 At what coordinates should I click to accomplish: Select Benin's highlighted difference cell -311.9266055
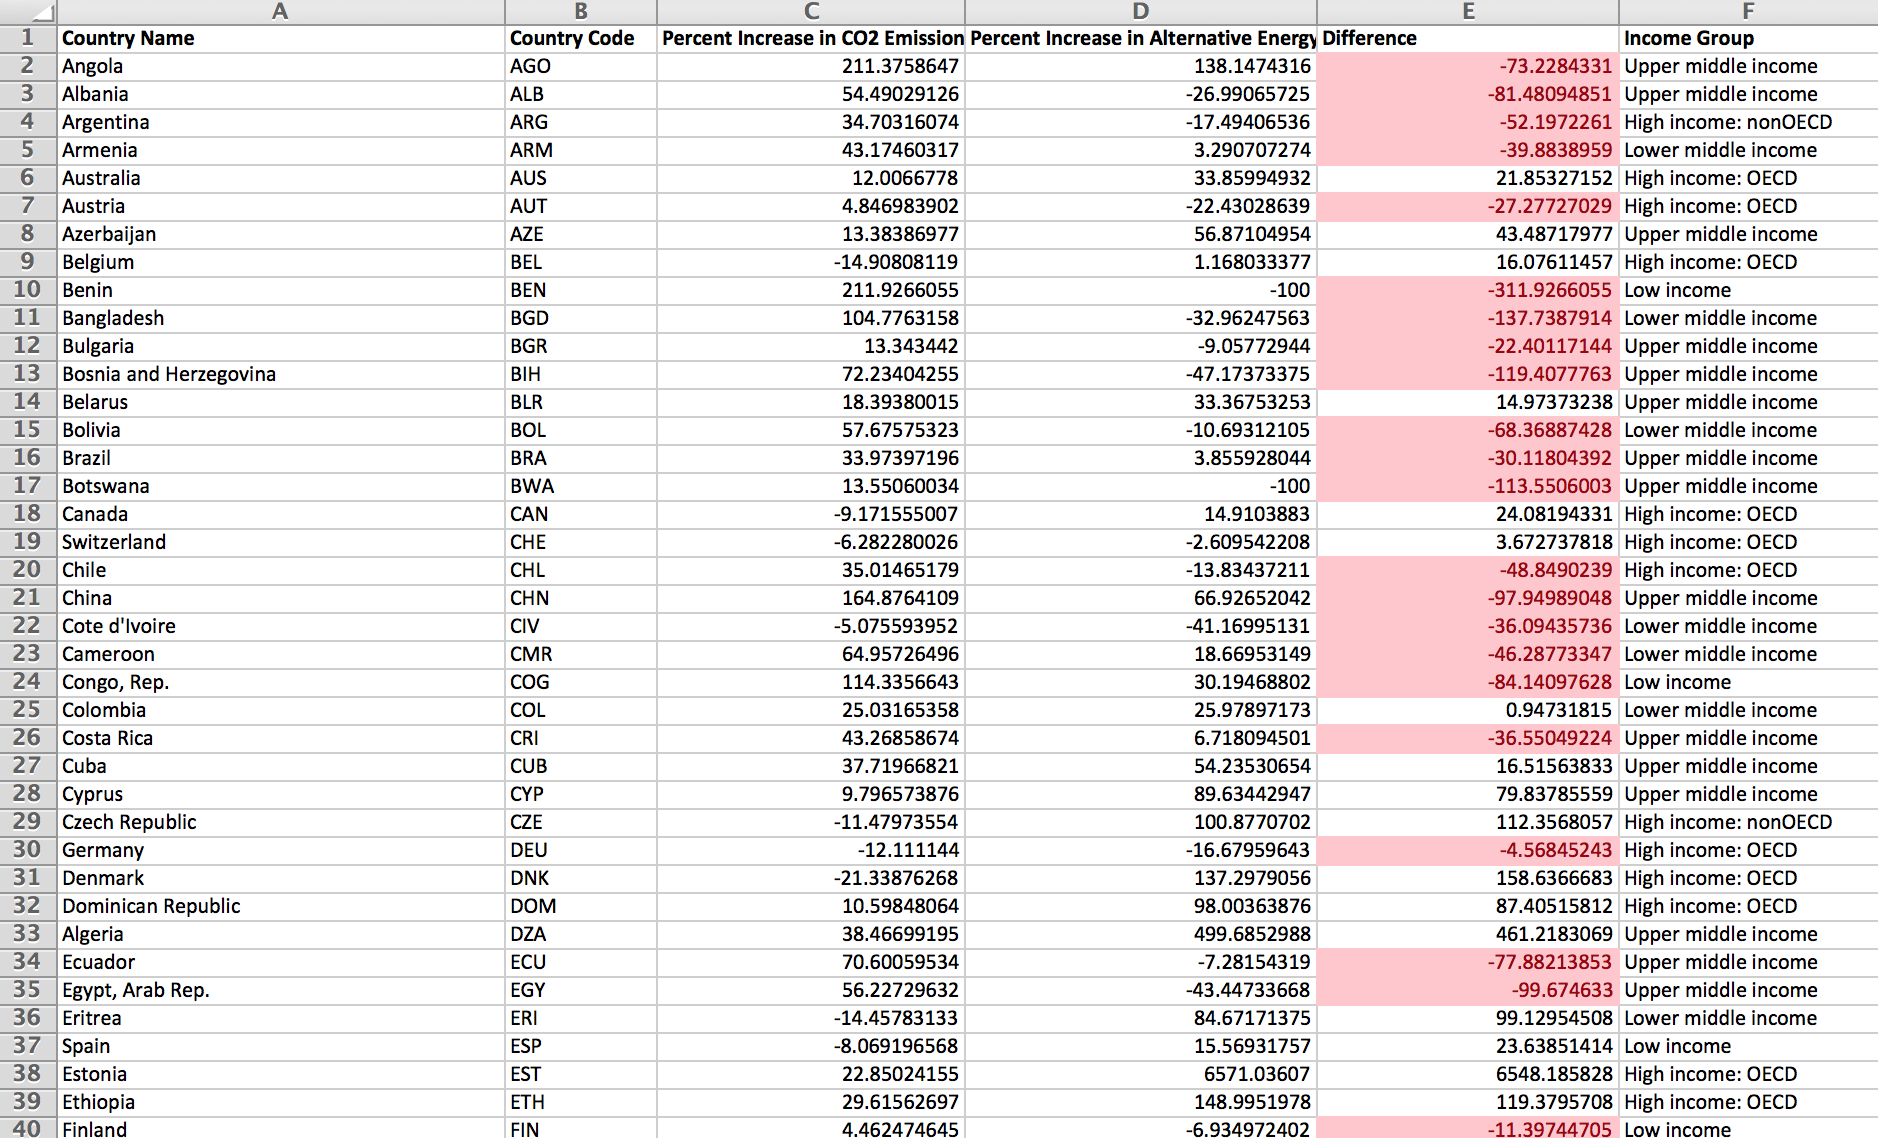click(x=1549, y=290)
